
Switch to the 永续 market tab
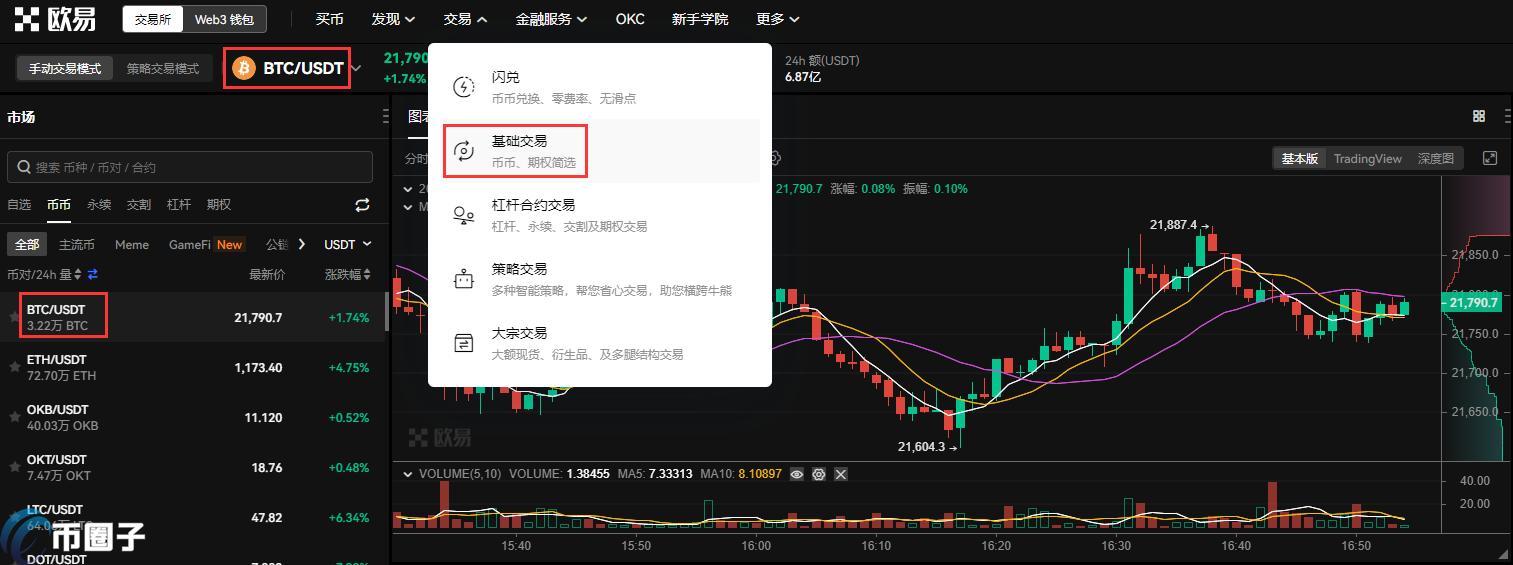coord(99,205)
